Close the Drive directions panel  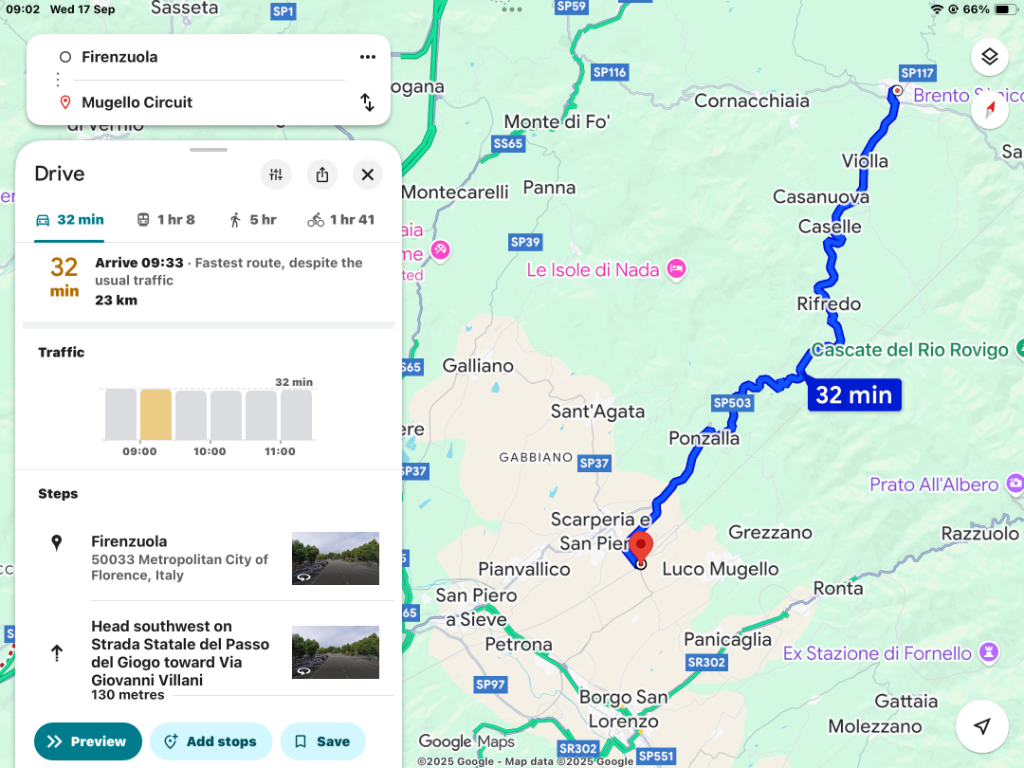[x=368, y=174]
